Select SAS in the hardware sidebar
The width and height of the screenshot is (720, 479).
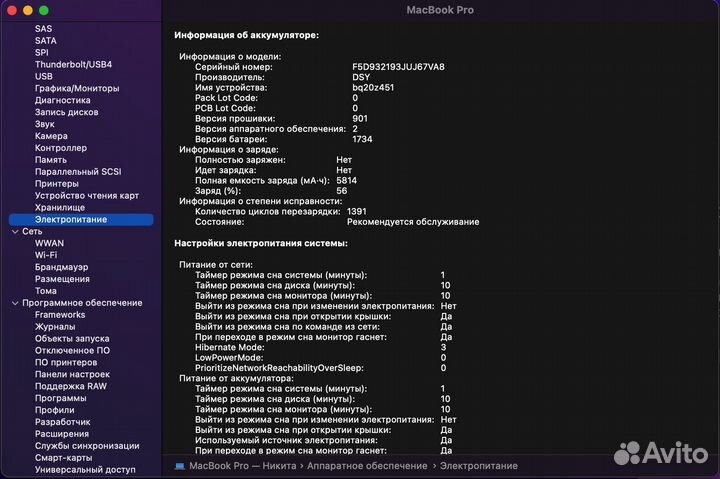click(x=43, y=28)
